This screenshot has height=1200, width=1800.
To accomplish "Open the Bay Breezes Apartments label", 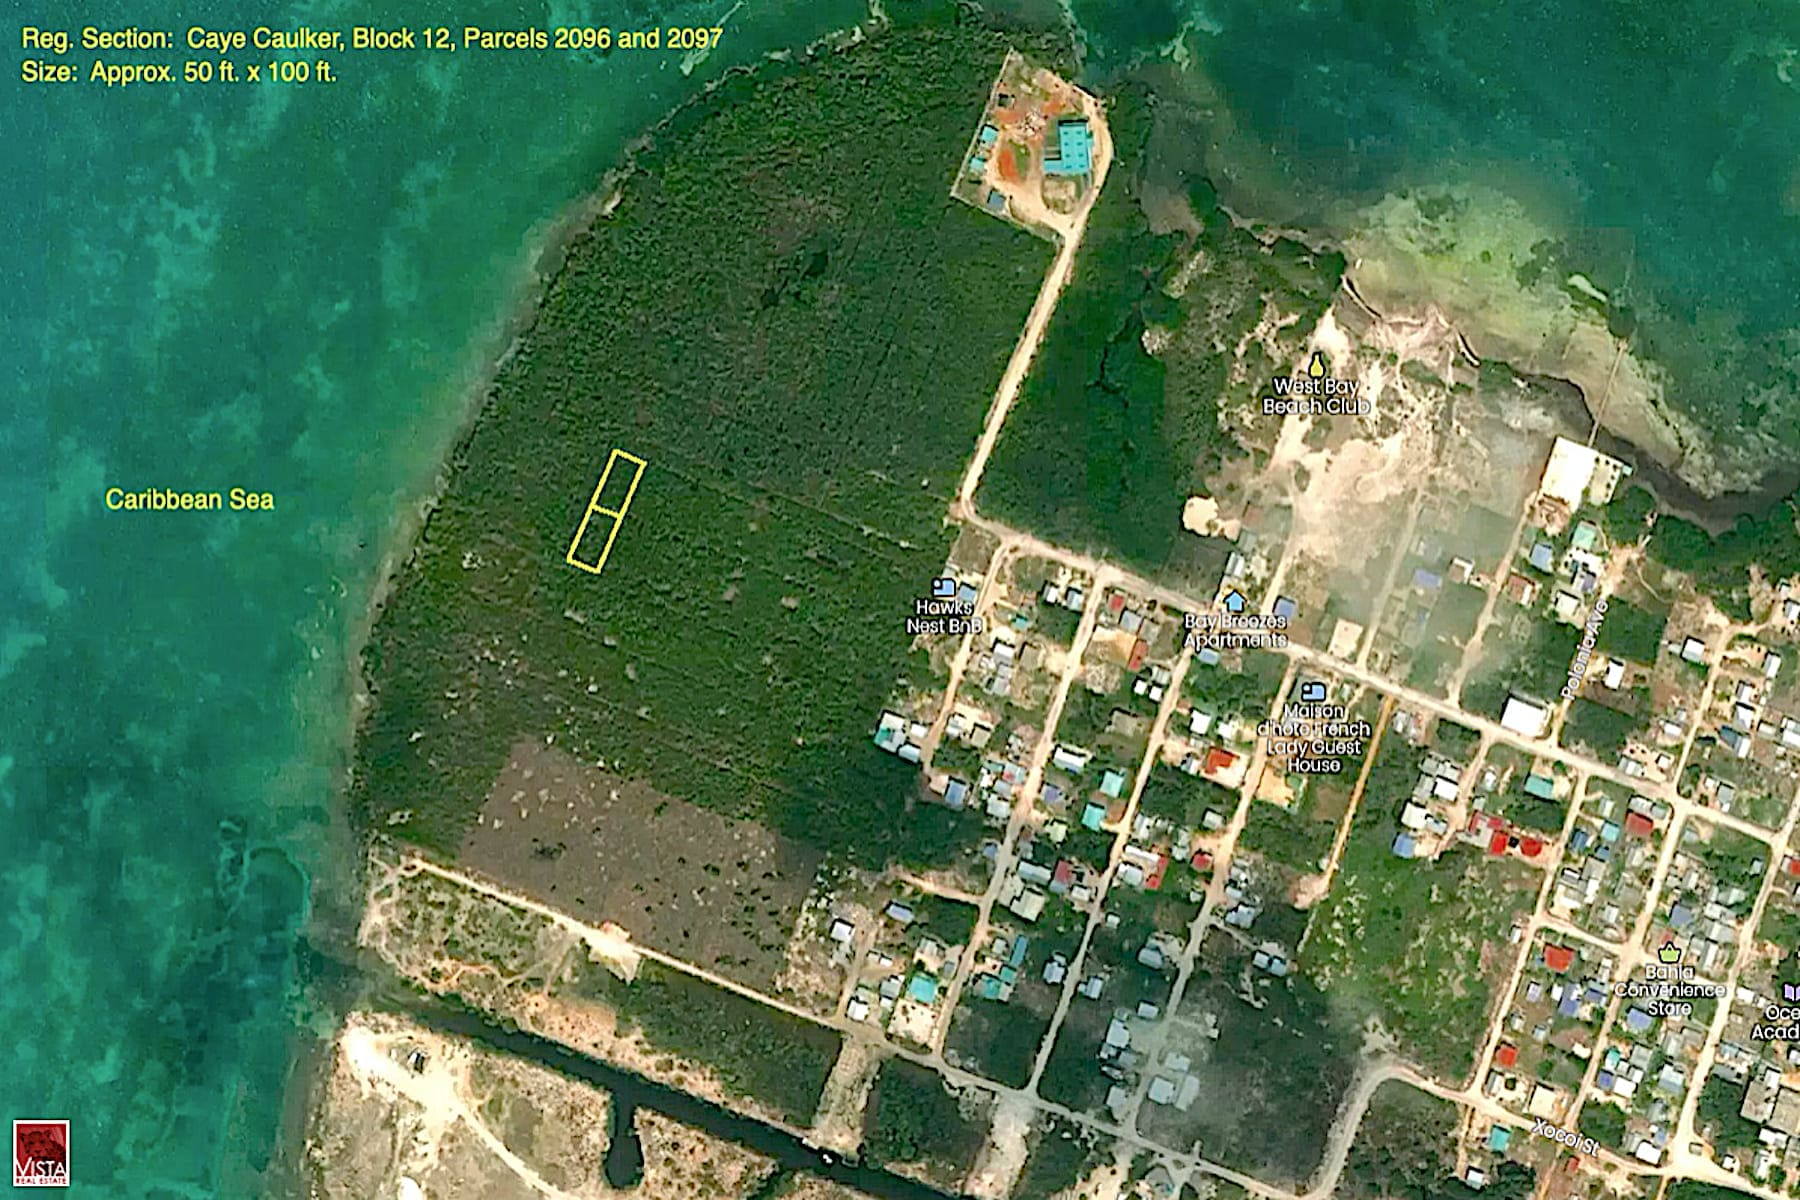I will pyautogui.click(x=1234, y=630).
